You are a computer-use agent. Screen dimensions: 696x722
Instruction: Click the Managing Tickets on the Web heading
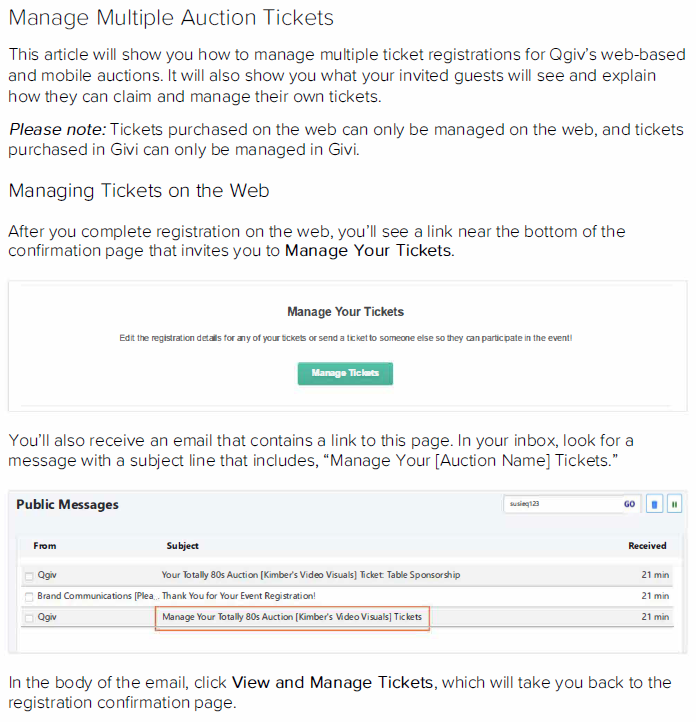[138, 191]
